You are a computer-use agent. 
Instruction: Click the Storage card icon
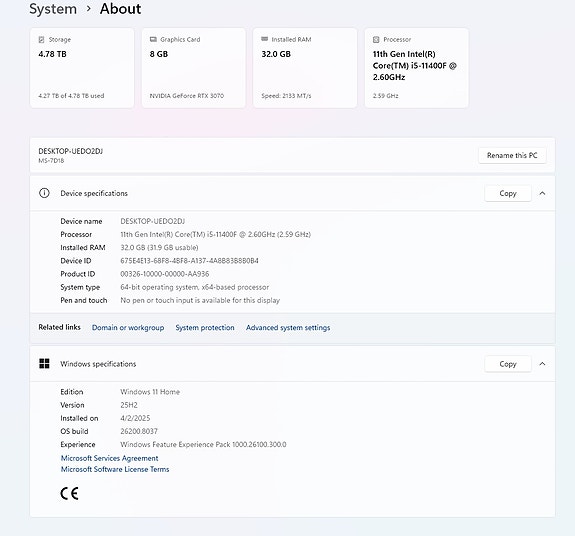pos(41,40)
